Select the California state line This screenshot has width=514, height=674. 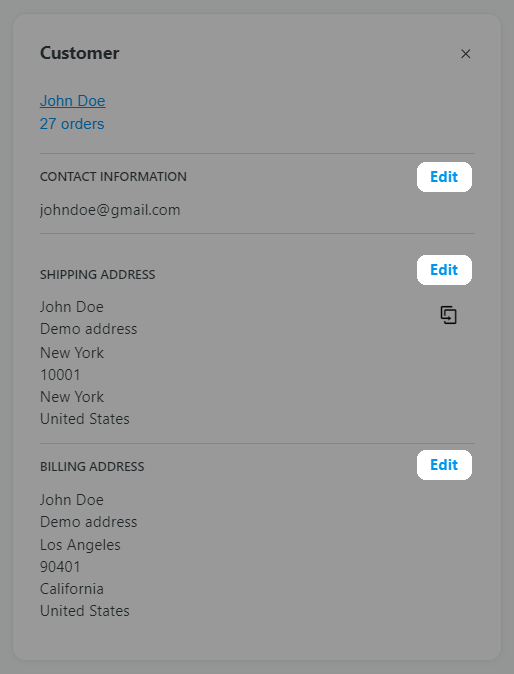[72, 589]
